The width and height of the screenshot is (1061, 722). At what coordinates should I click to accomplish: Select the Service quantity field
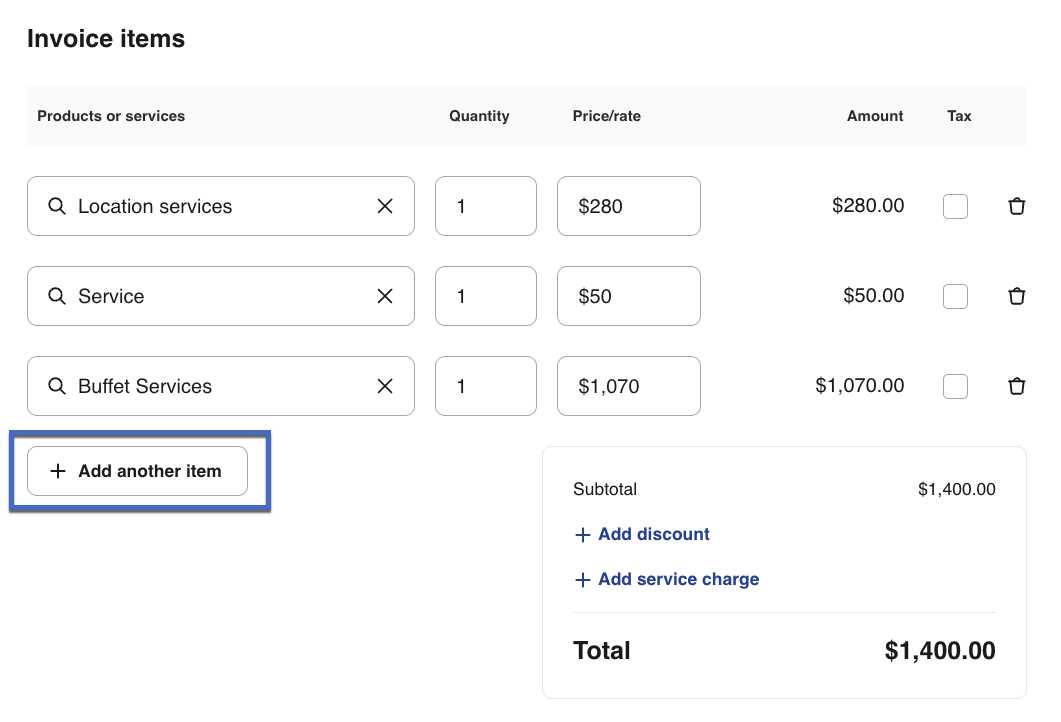click(x=485, y=297)
